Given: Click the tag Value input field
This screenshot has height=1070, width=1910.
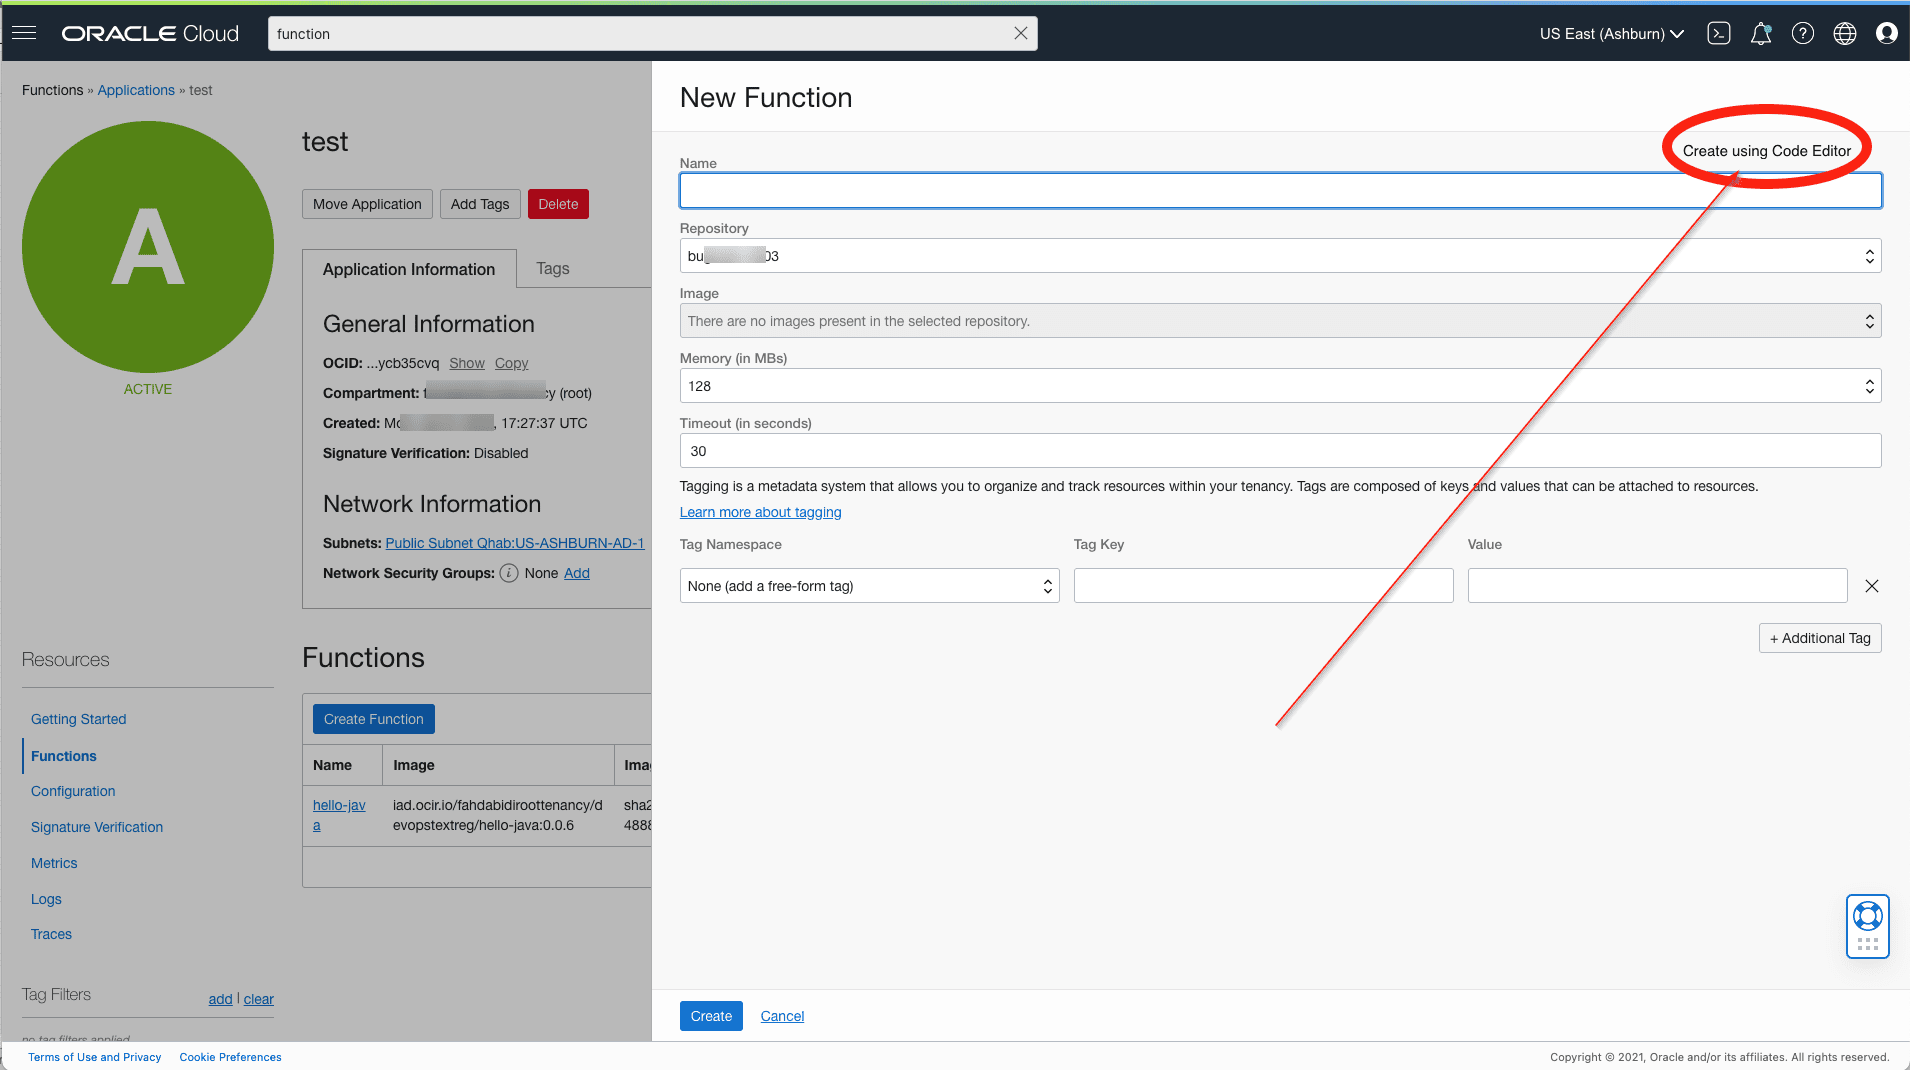Looking at the screenshot, I should point(1657,586).
